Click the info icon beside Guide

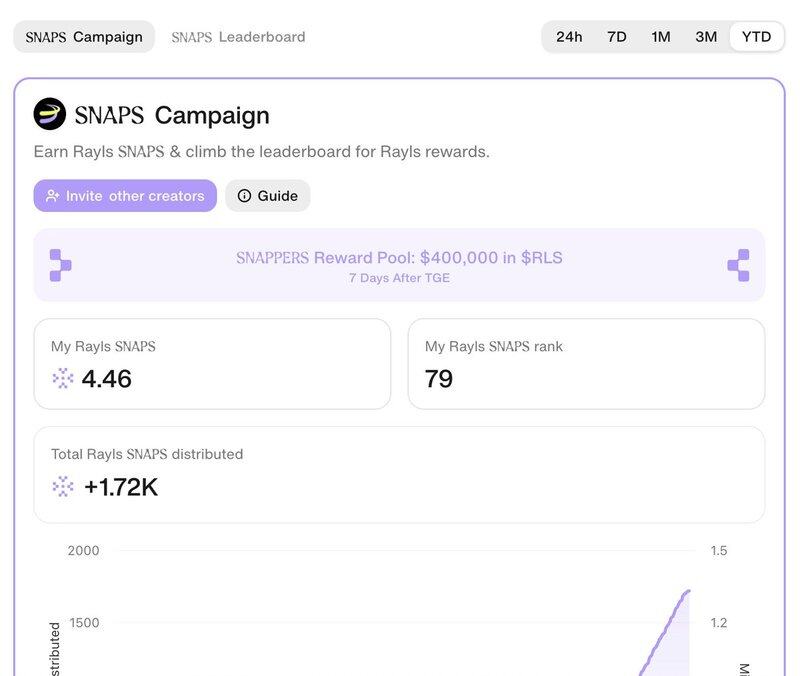(244, 195)
